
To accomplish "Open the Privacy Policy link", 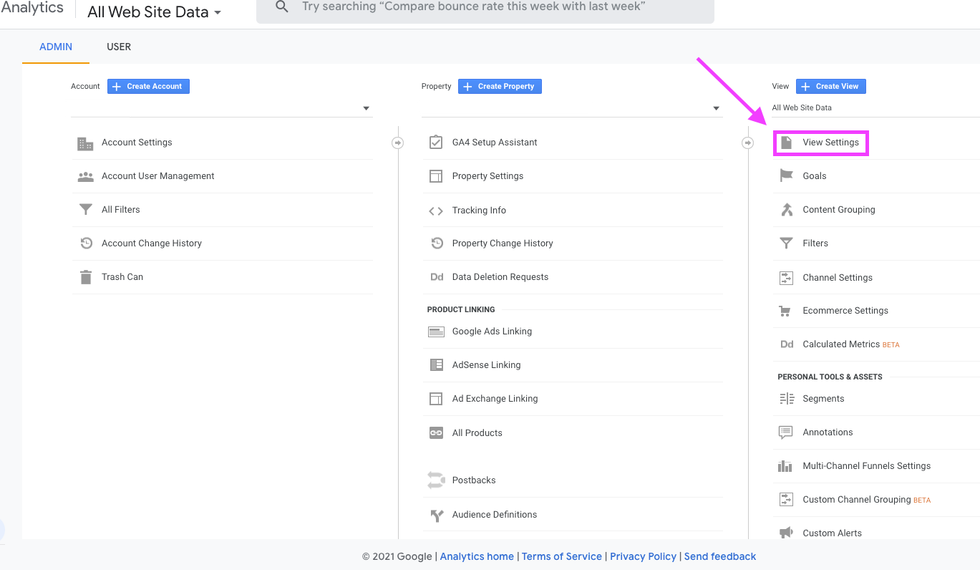I will click(x=643, y=556).
